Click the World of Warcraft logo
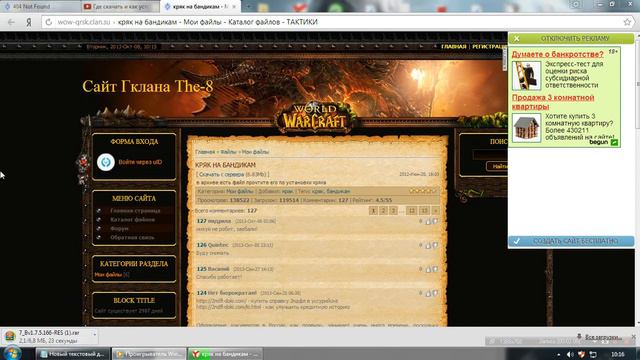This screenshot has height=360, width=640. pos(315,118)
